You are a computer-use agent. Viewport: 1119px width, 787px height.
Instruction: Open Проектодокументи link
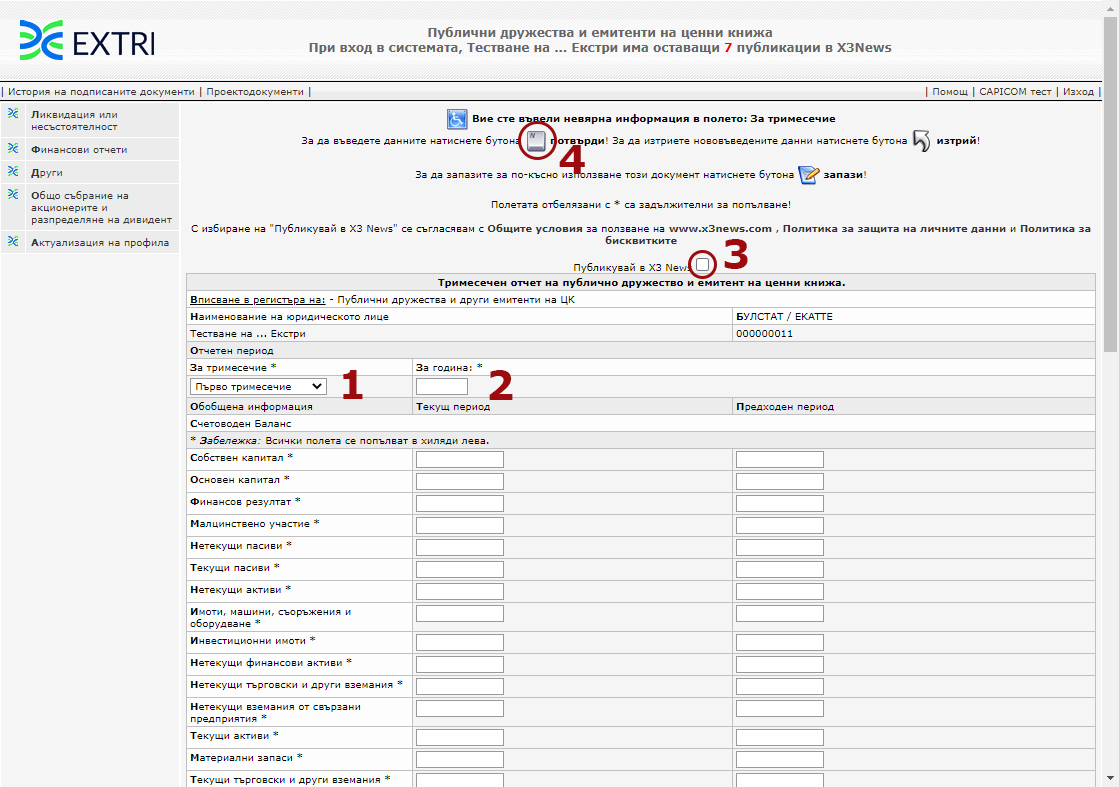coord(255,91)
